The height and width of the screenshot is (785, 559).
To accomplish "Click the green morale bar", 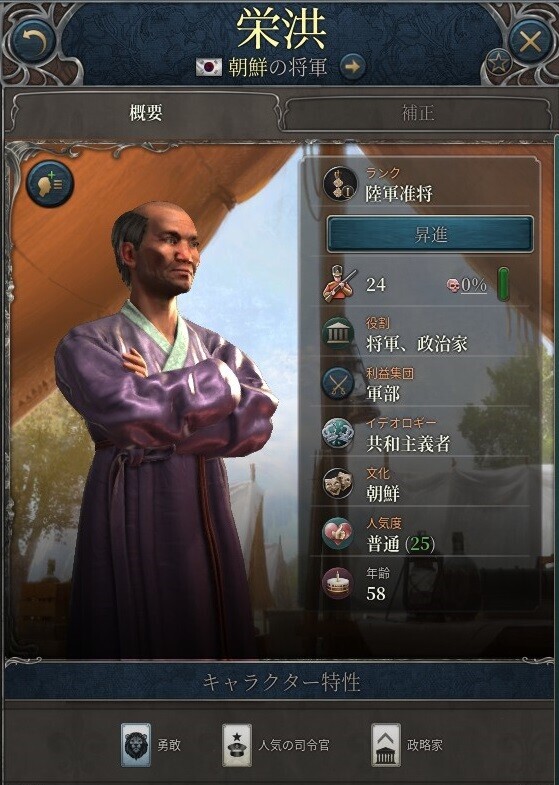I will (x=503, y=284).
